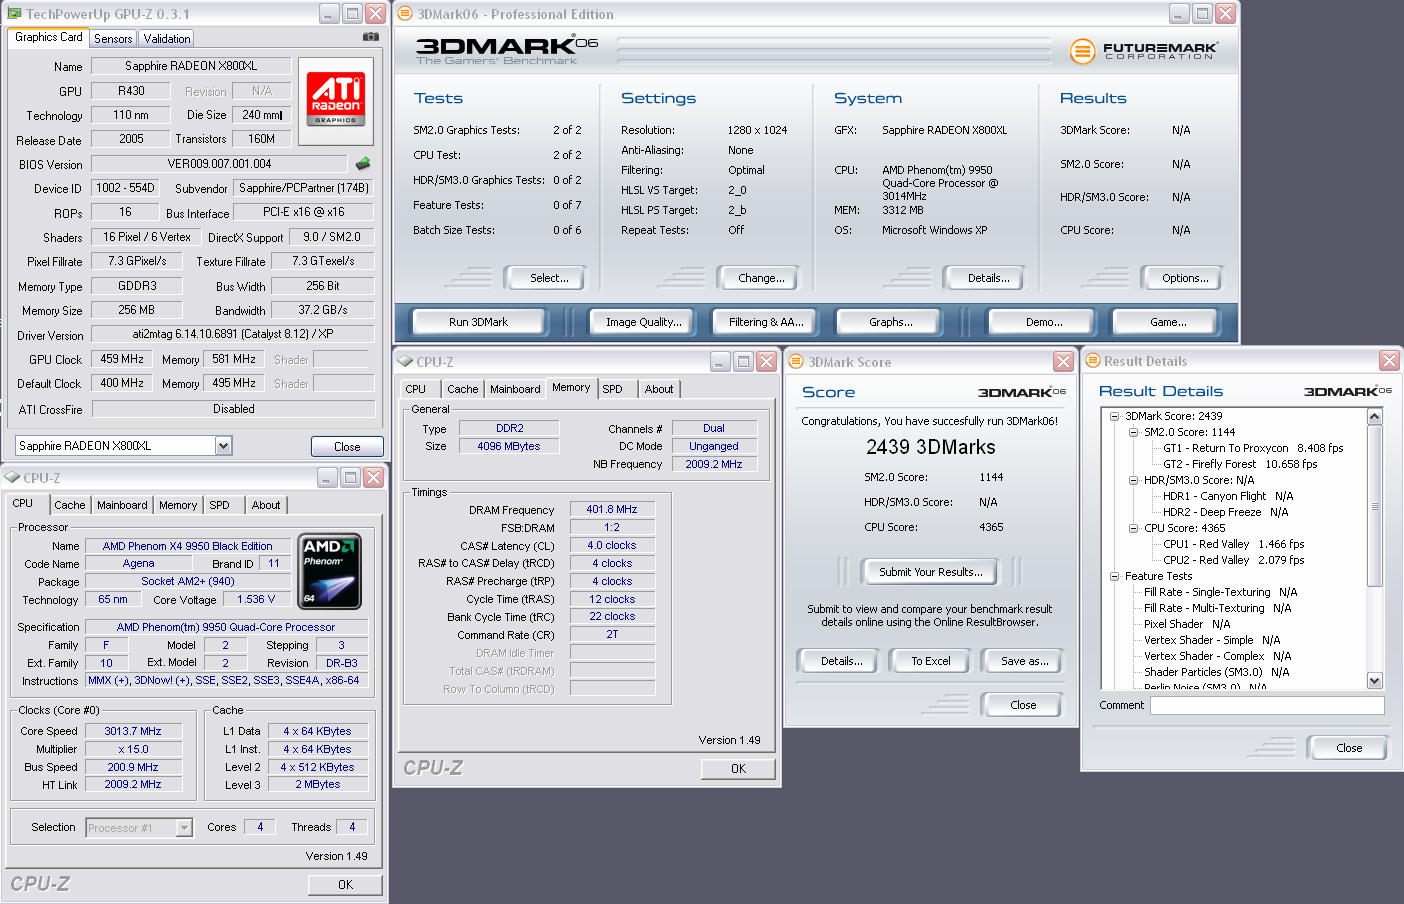Click the Close button in GPU-Z
1404x904 pixels.
[347, 447]
